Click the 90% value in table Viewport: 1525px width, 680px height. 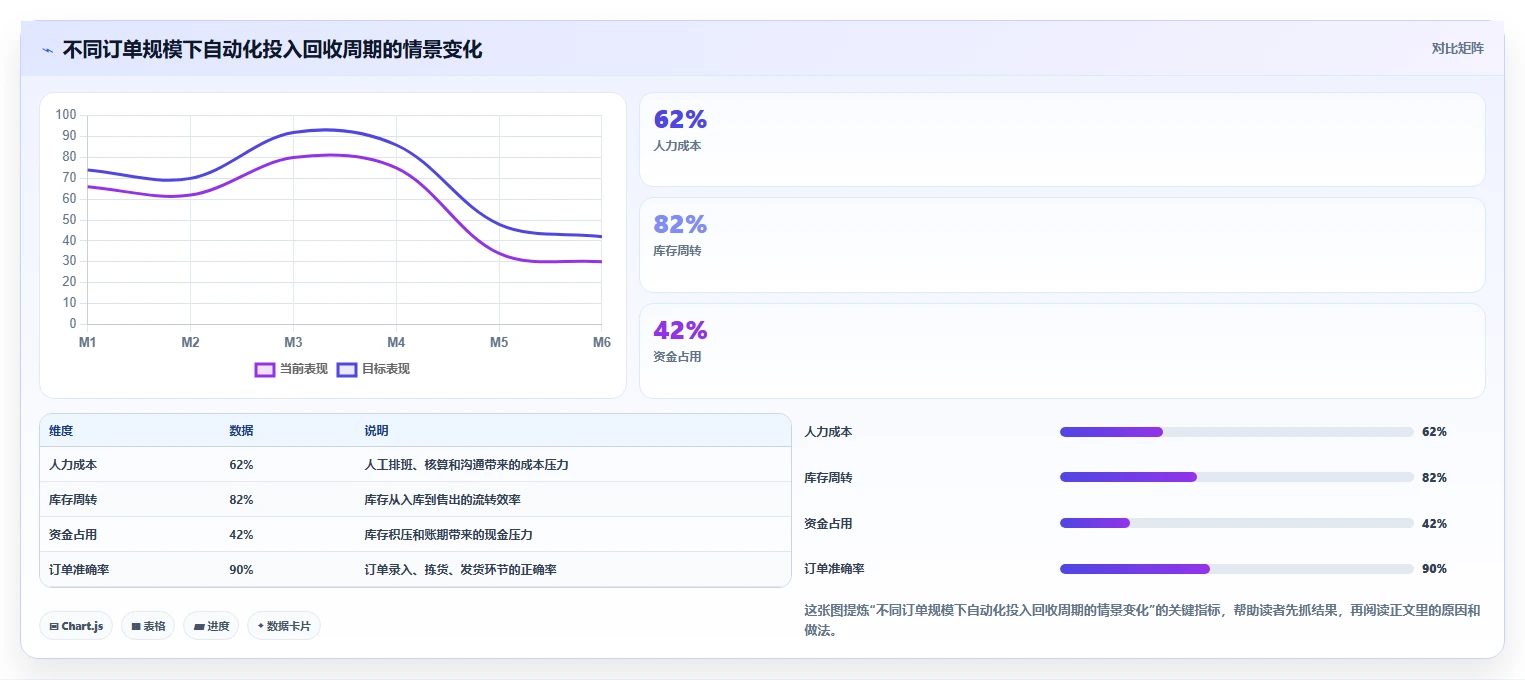click(x=241, y=570)
